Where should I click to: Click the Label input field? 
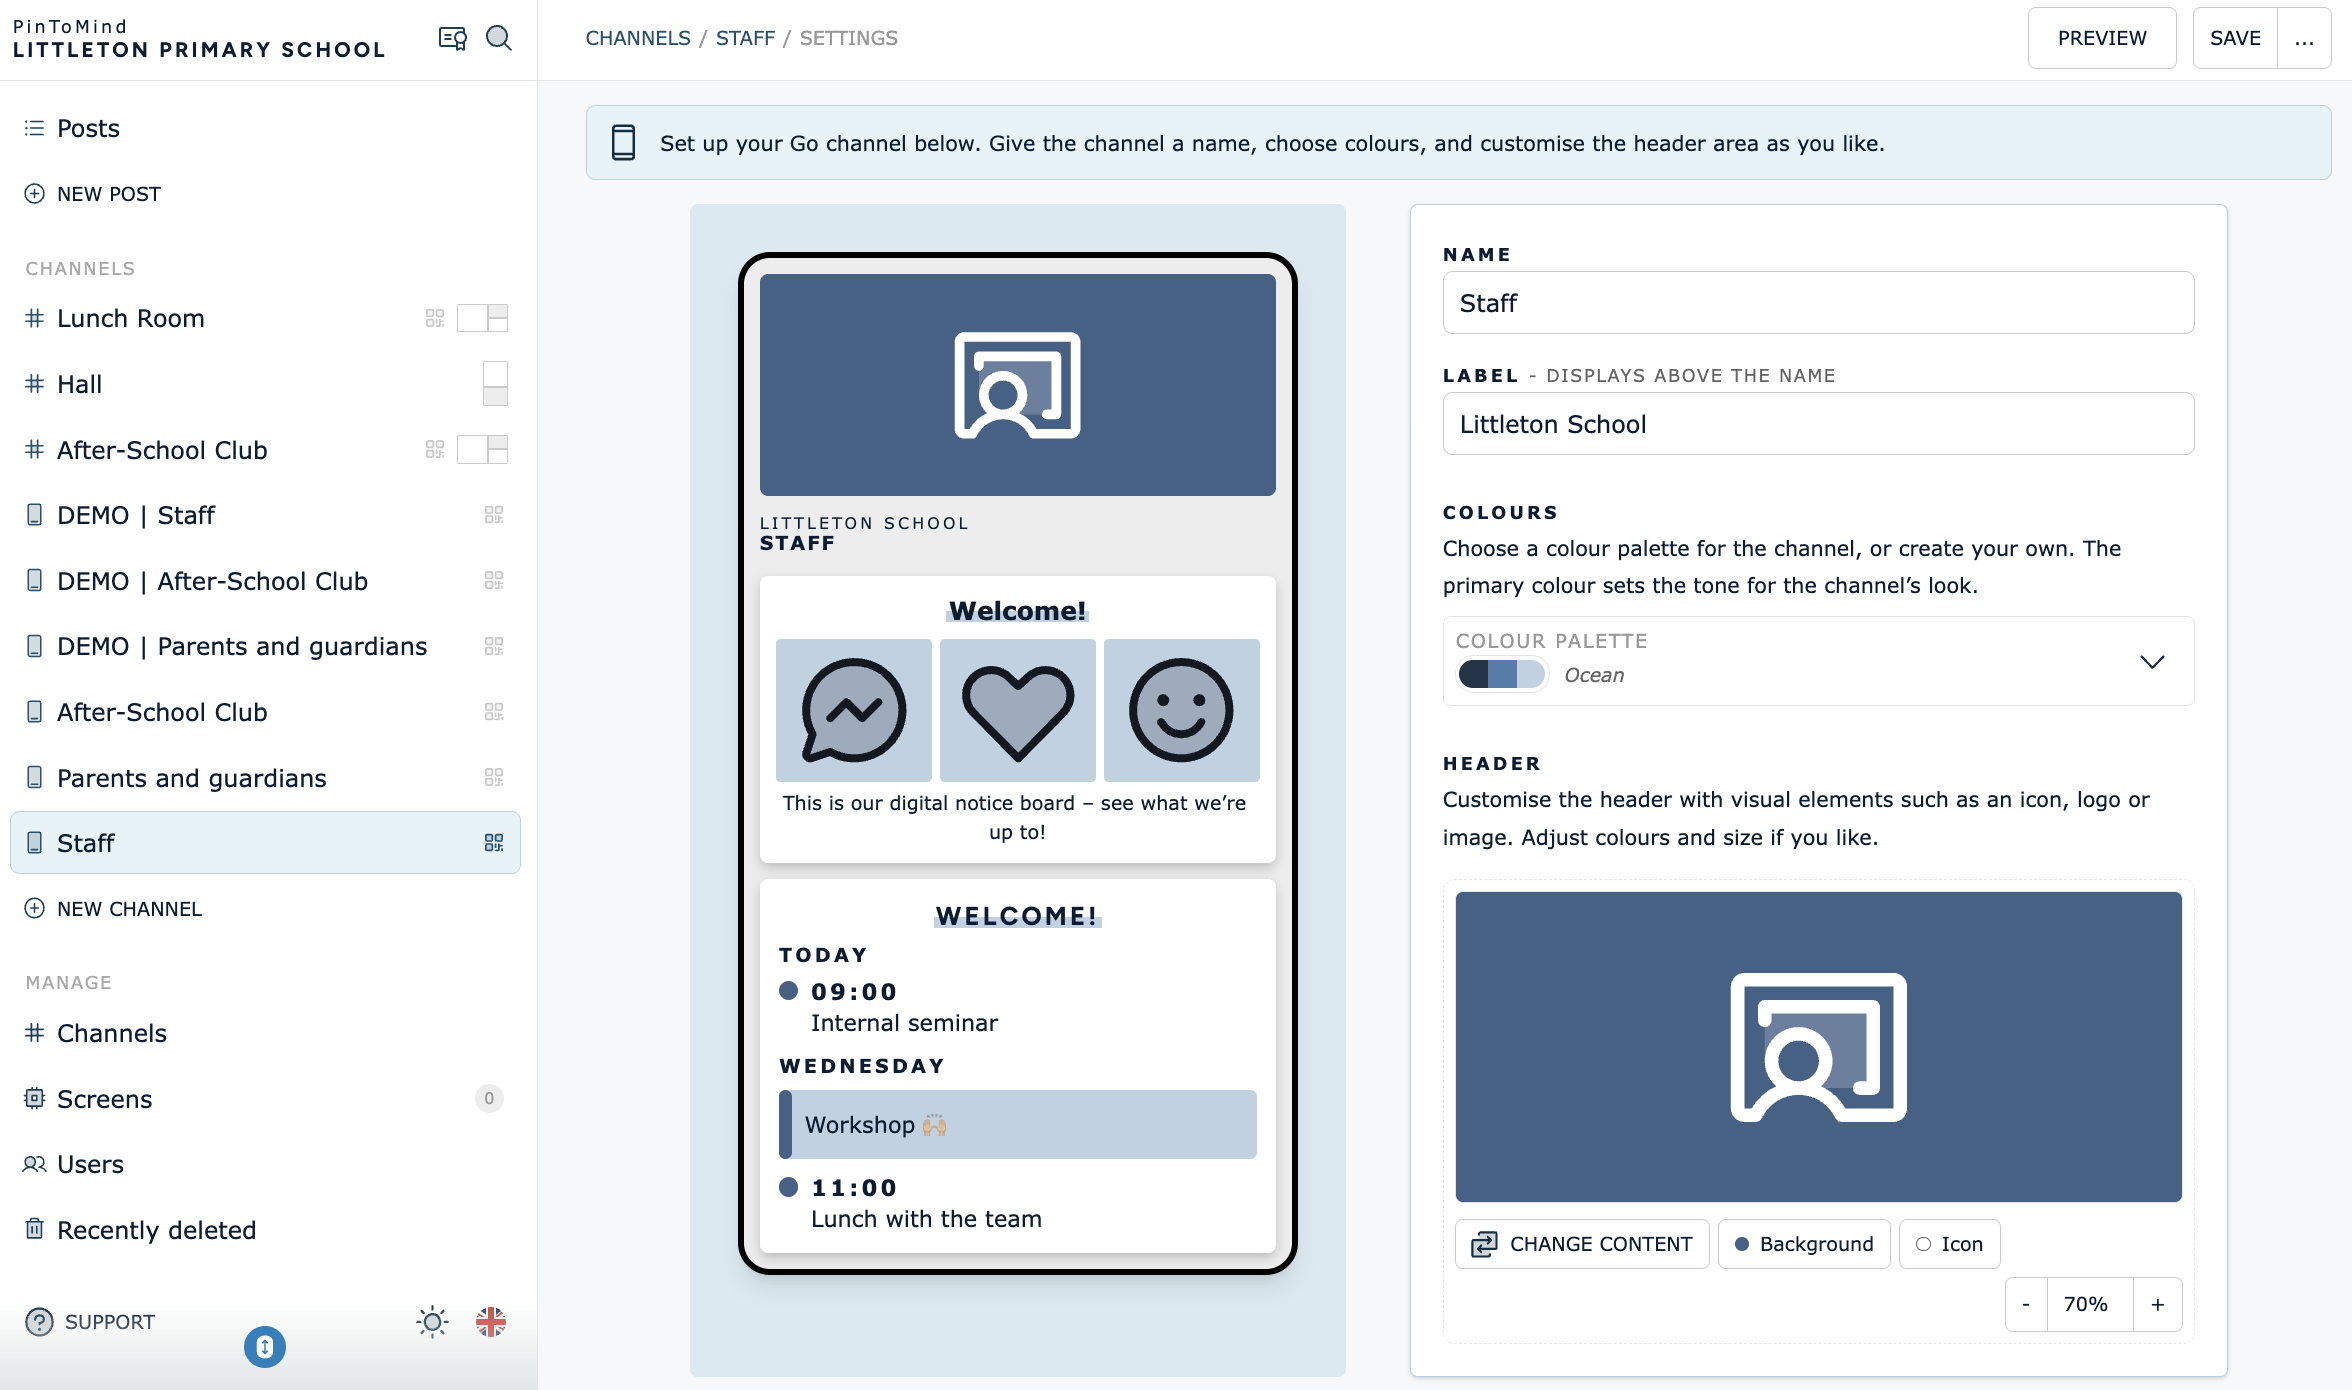(x=1818, y=424)
